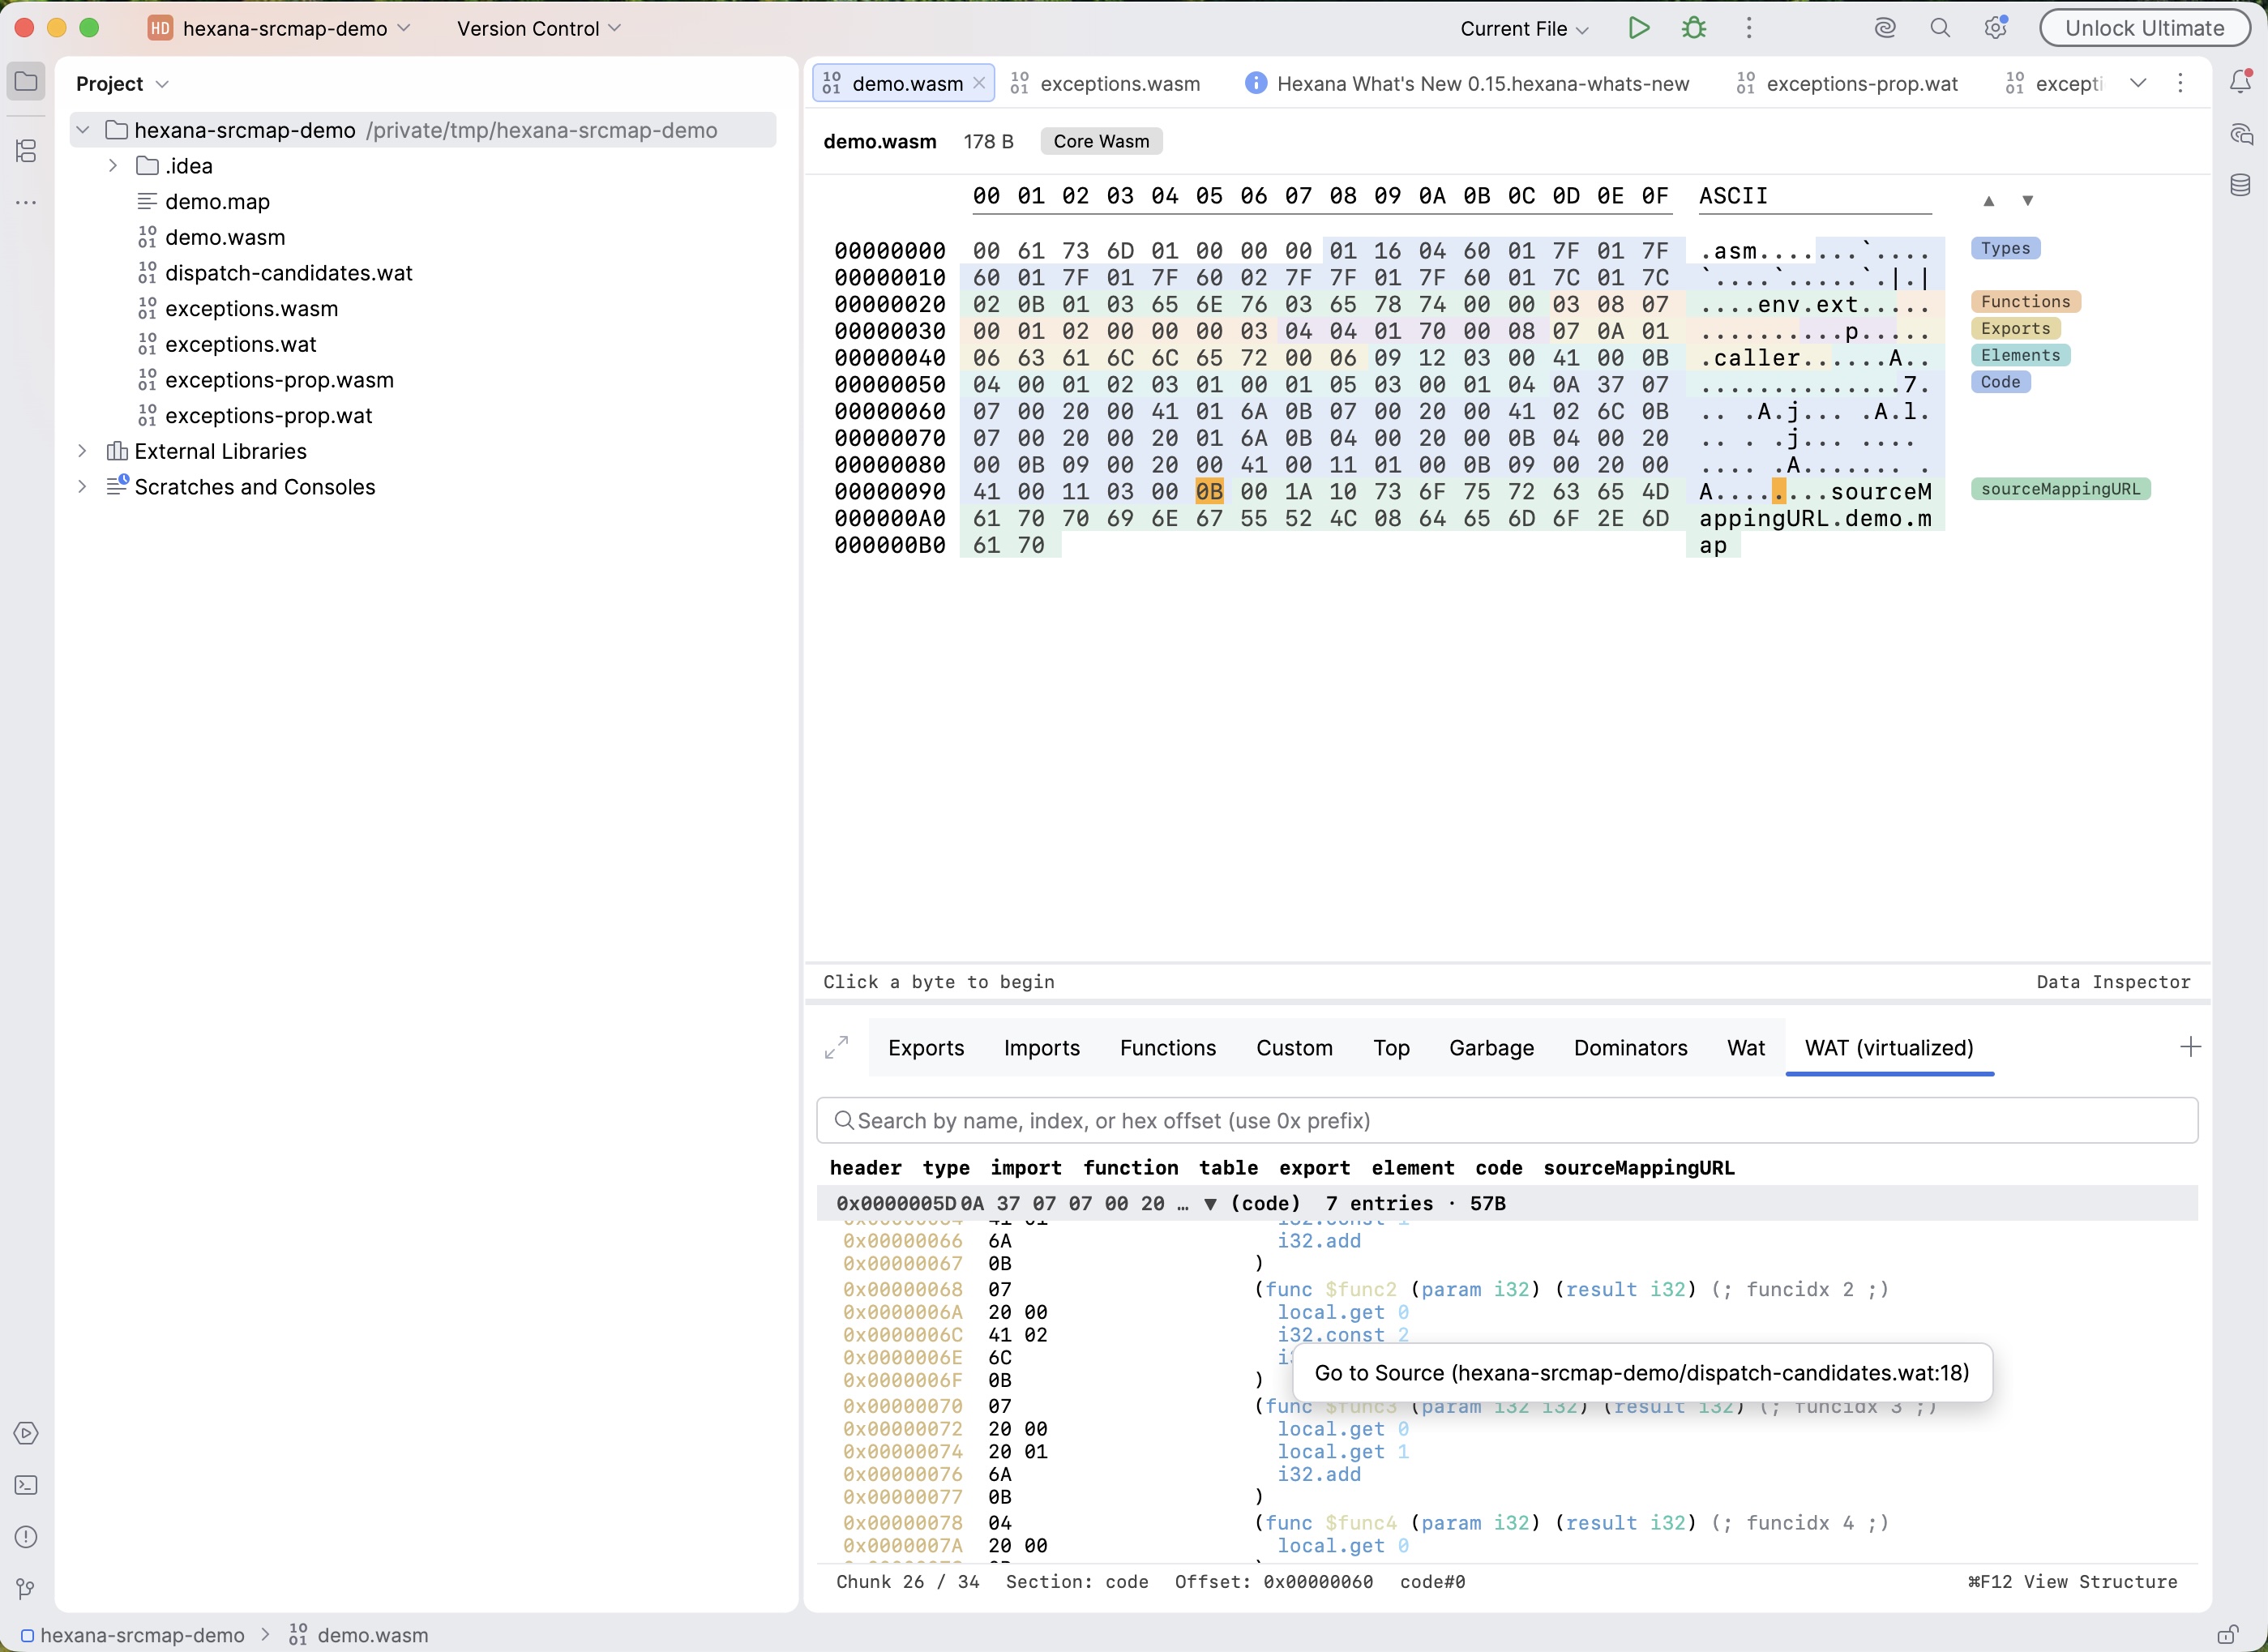Viewport: 2268px width, 1652px height.
Task: Select the Top analysis tab
Action: 1391,1048
